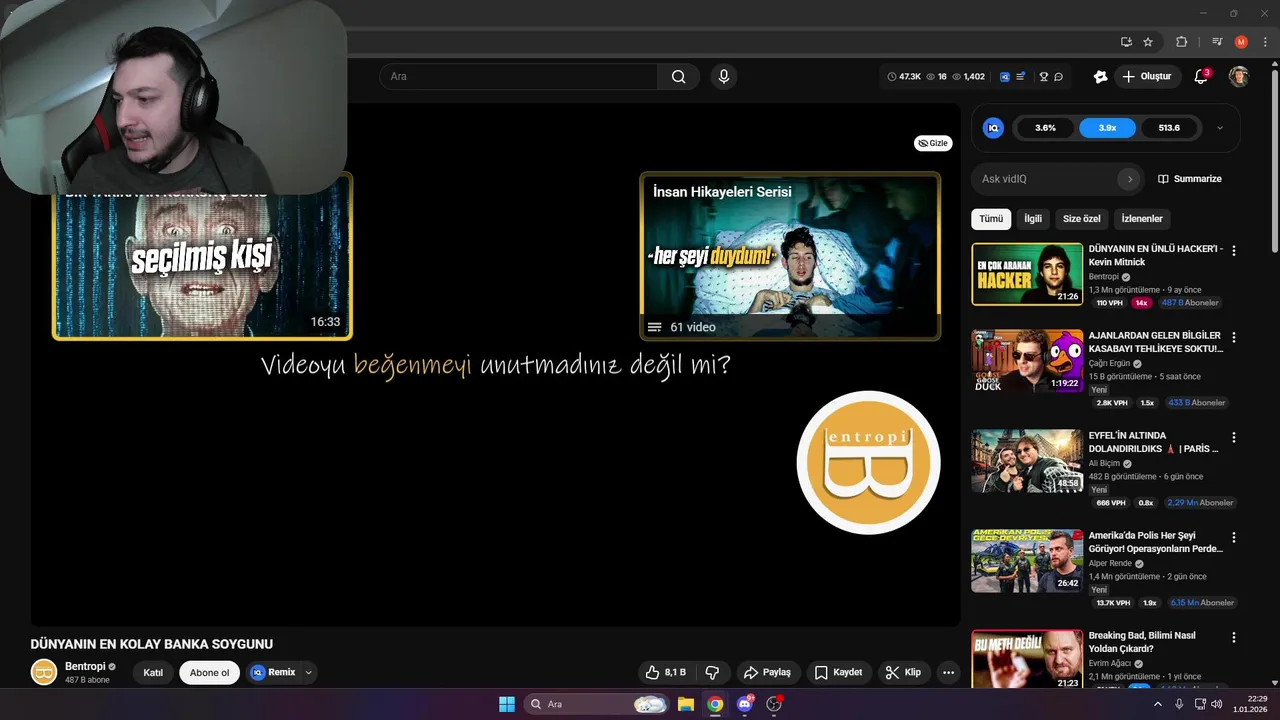Open İnsan Hikayeleri Serisi playlist card
This screenshot has height=720, width=1280.
tap(790, 257)
